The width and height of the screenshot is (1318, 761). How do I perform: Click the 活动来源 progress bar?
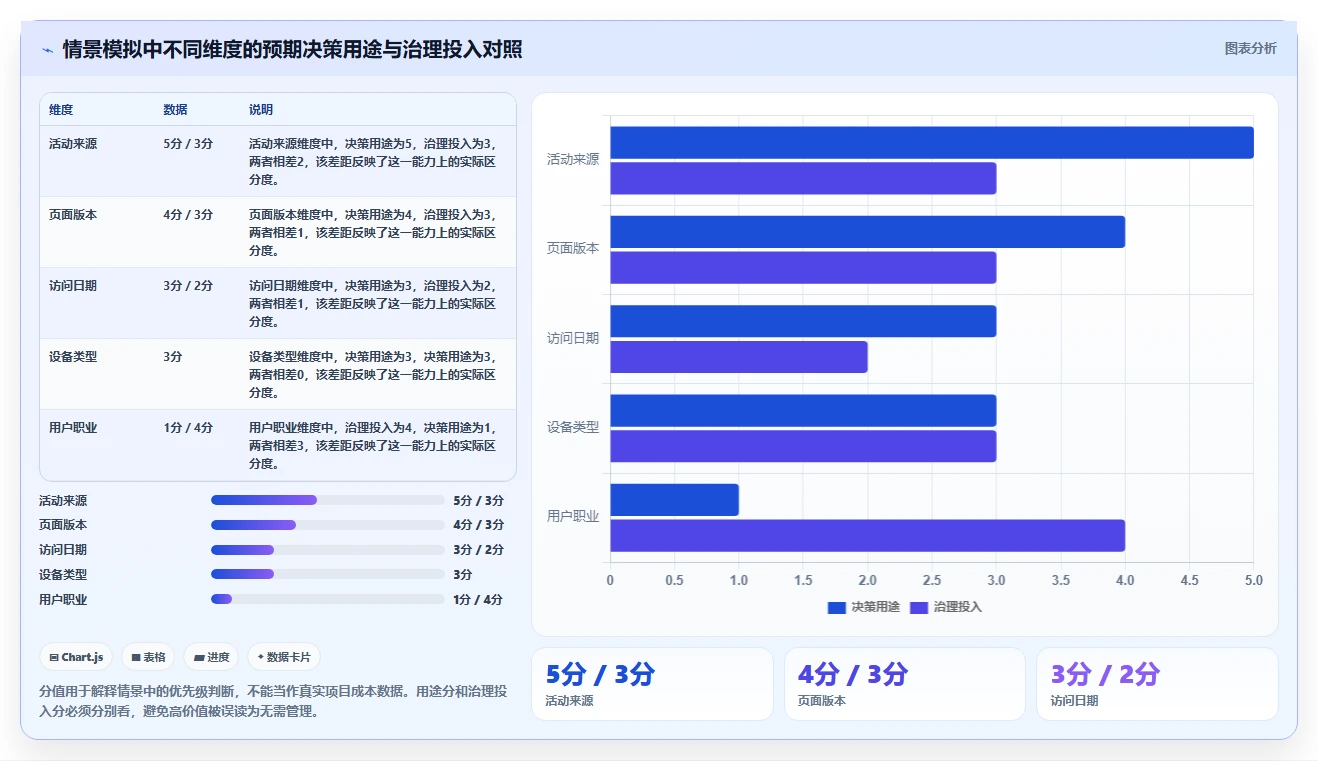pos(327,500)
